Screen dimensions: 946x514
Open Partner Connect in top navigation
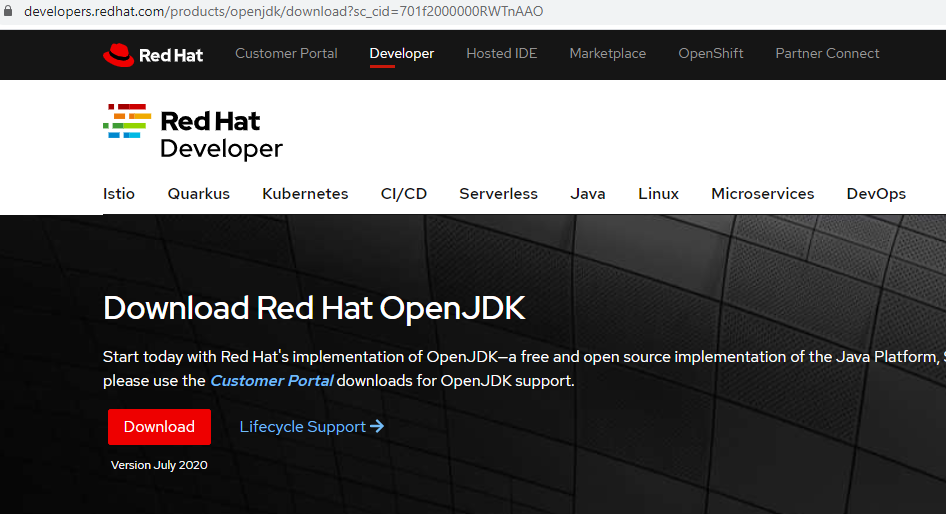coord(827,53)
